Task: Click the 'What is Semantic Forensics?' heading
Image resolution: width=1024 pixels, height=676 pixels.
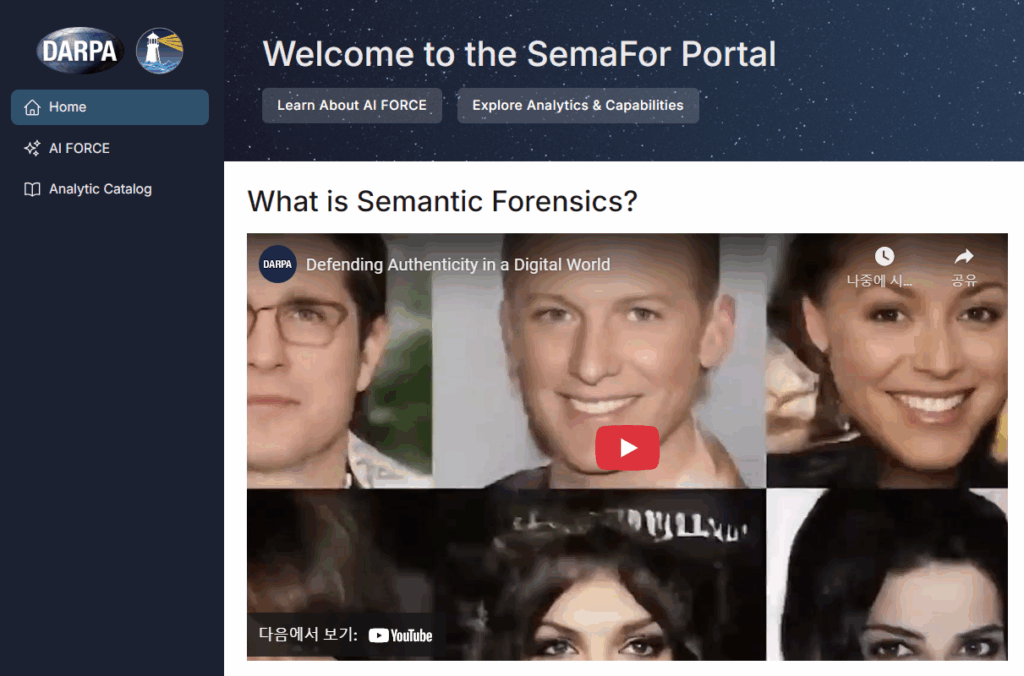Action: (x=442, y=201)
